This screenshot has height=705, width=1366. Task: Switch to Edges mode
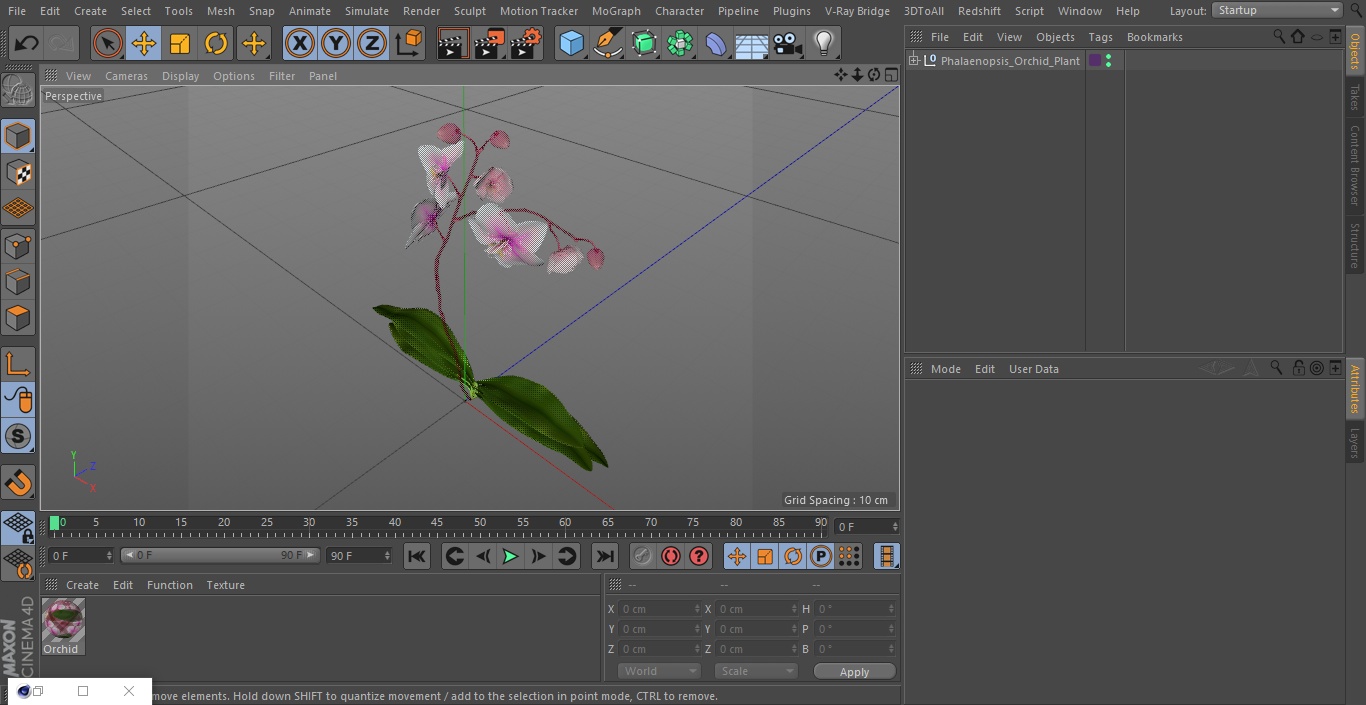18,282
